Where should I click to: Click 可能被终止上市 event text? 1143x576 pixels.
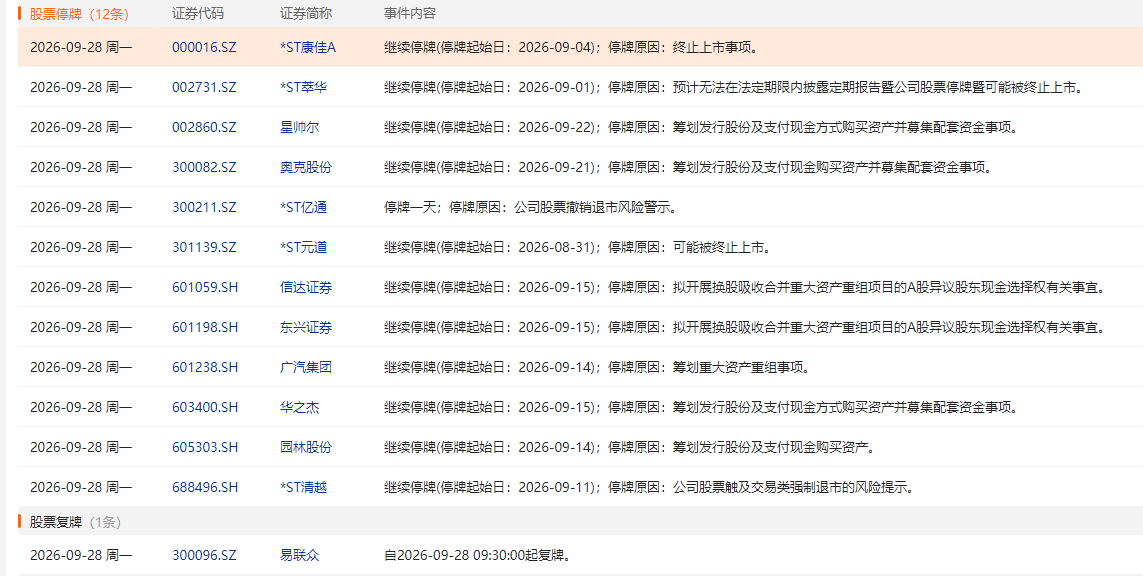coord(577,247)
